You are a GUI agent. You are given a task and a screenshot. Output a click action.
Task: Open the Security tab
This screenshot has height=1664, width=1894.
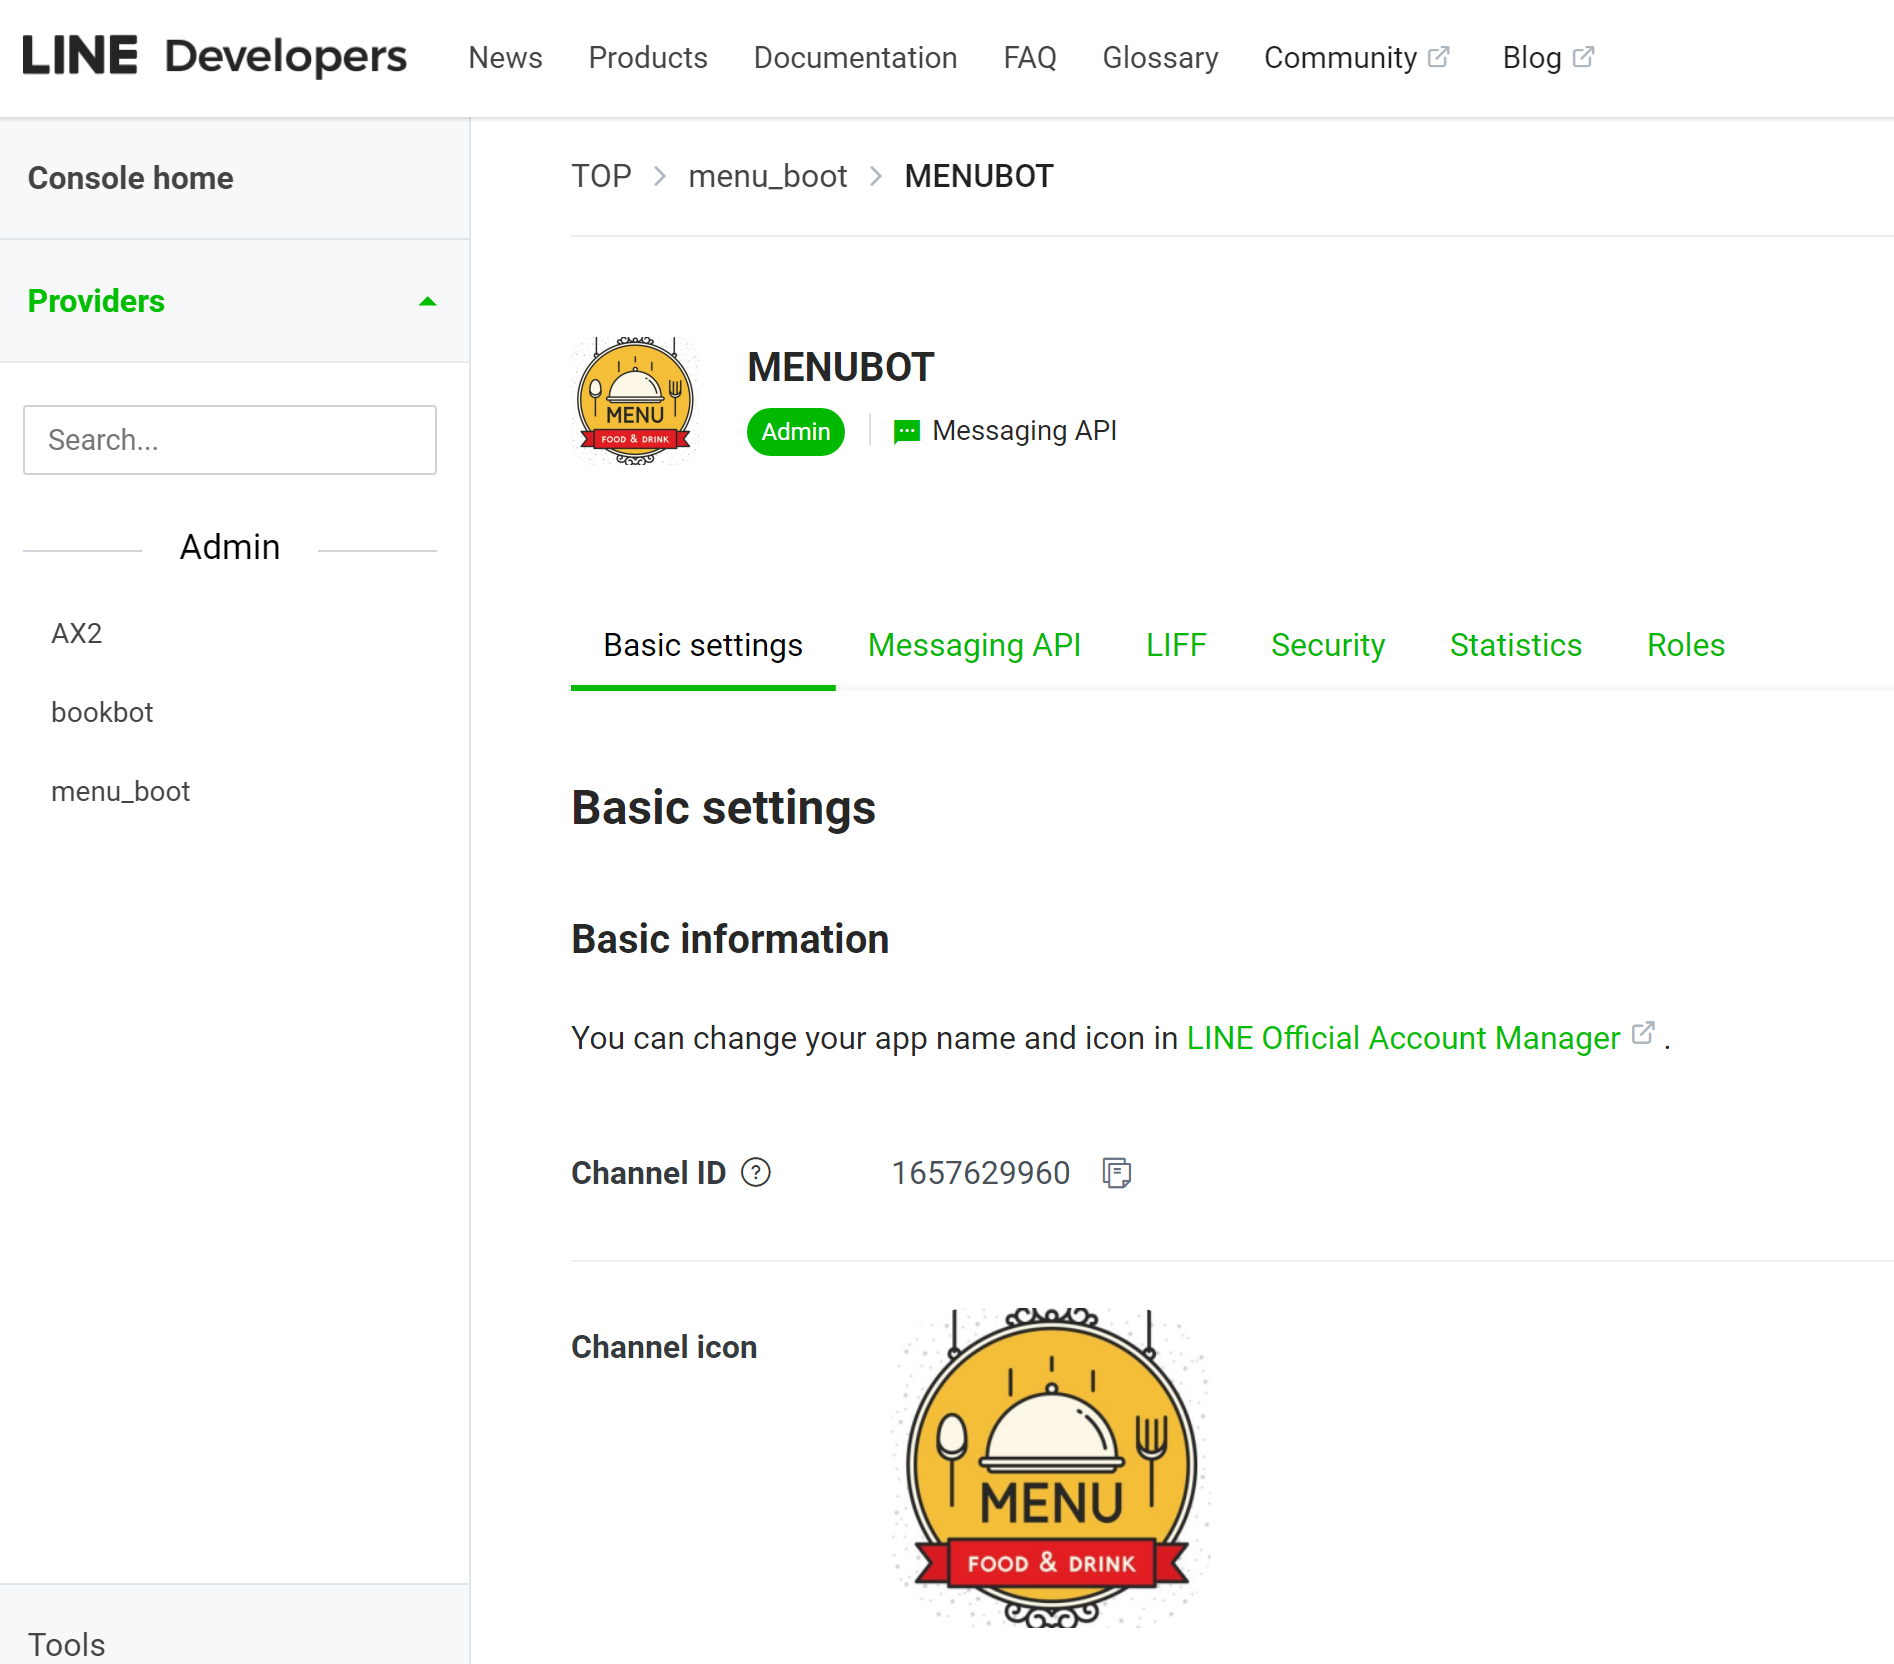point(1327,645)
